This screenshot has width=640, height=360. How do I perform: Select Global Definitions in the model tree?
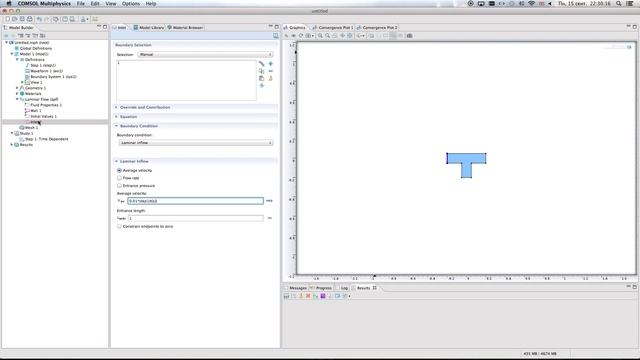tap(36, 48)
